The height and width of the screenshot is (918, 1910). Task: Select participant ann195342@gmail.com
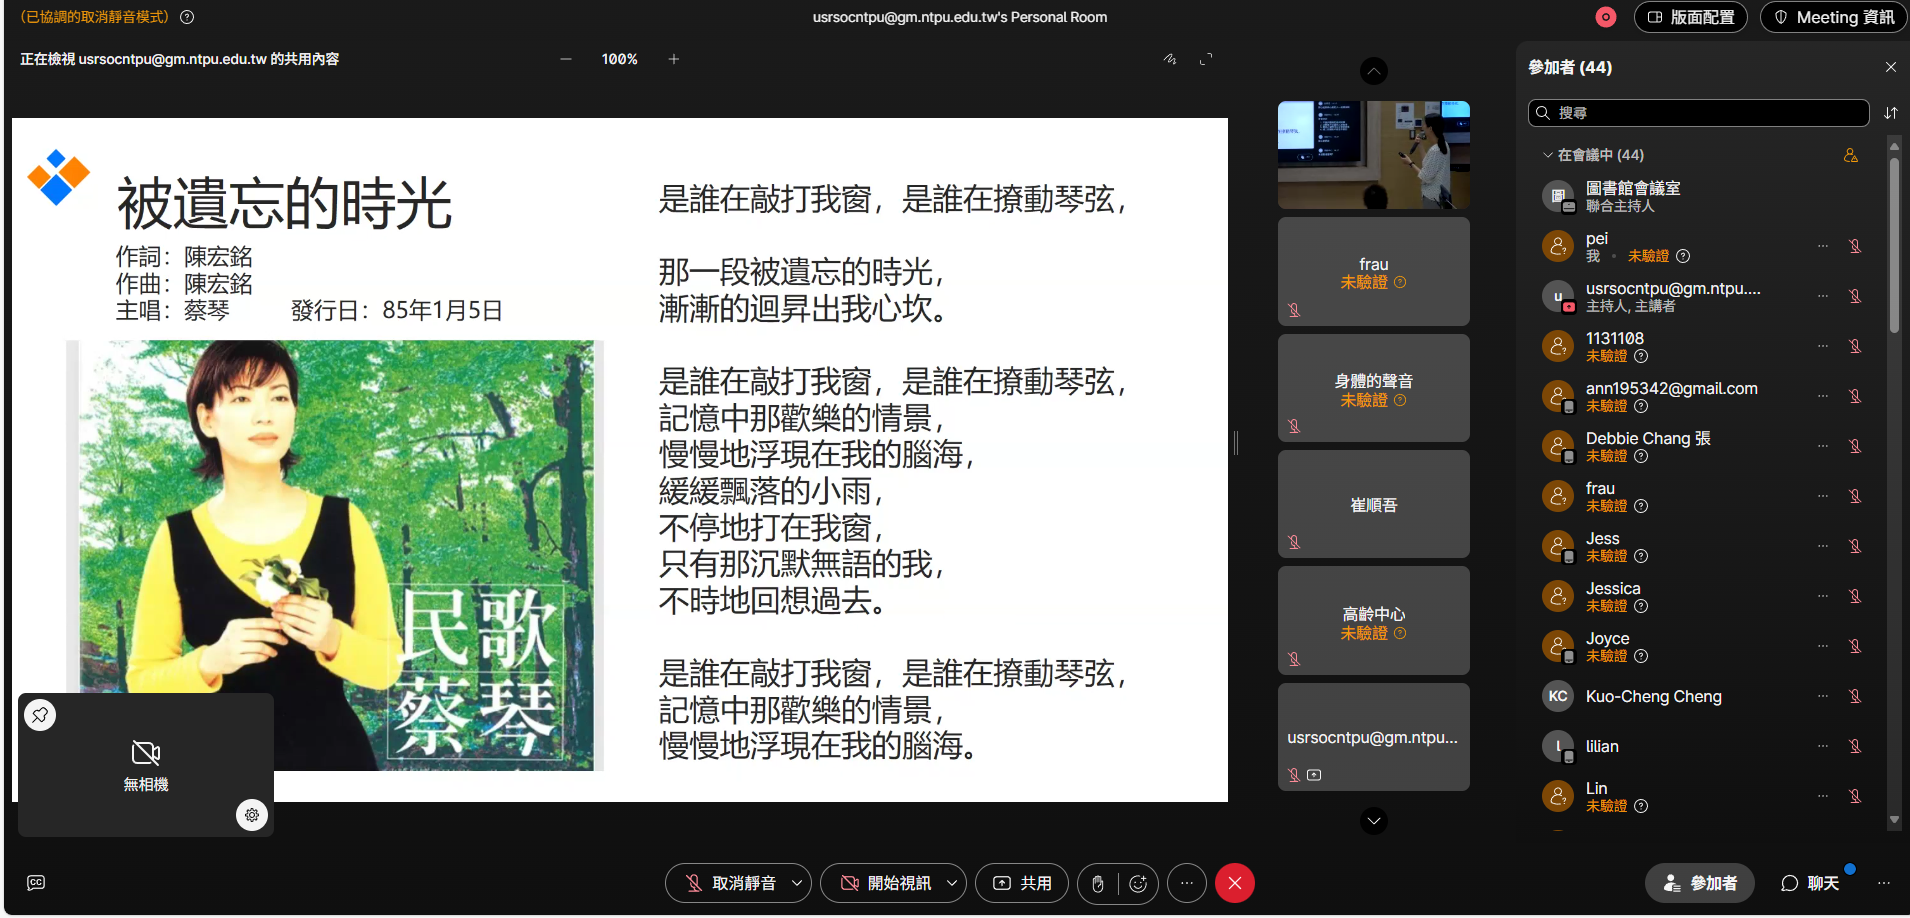point(1704,396)
